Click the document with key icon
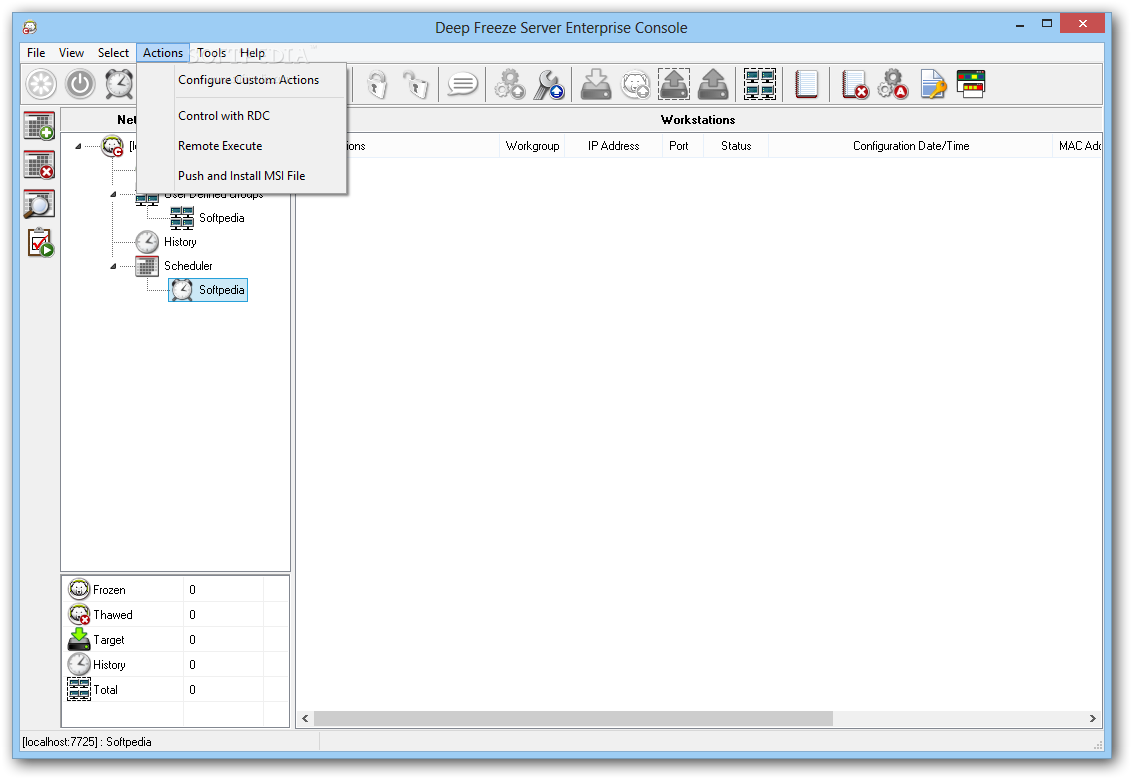Viewport: 1132px width, 779px height. 933,84
